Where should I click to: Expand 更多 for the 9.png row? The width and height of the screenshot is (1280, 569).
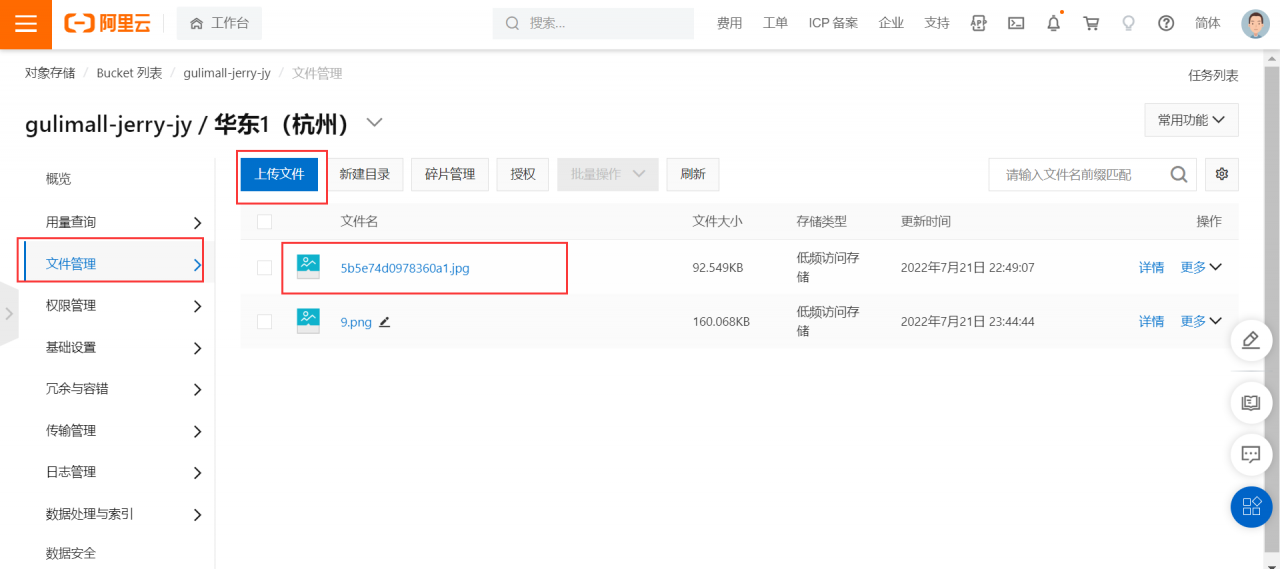[x=1201, y=321]
